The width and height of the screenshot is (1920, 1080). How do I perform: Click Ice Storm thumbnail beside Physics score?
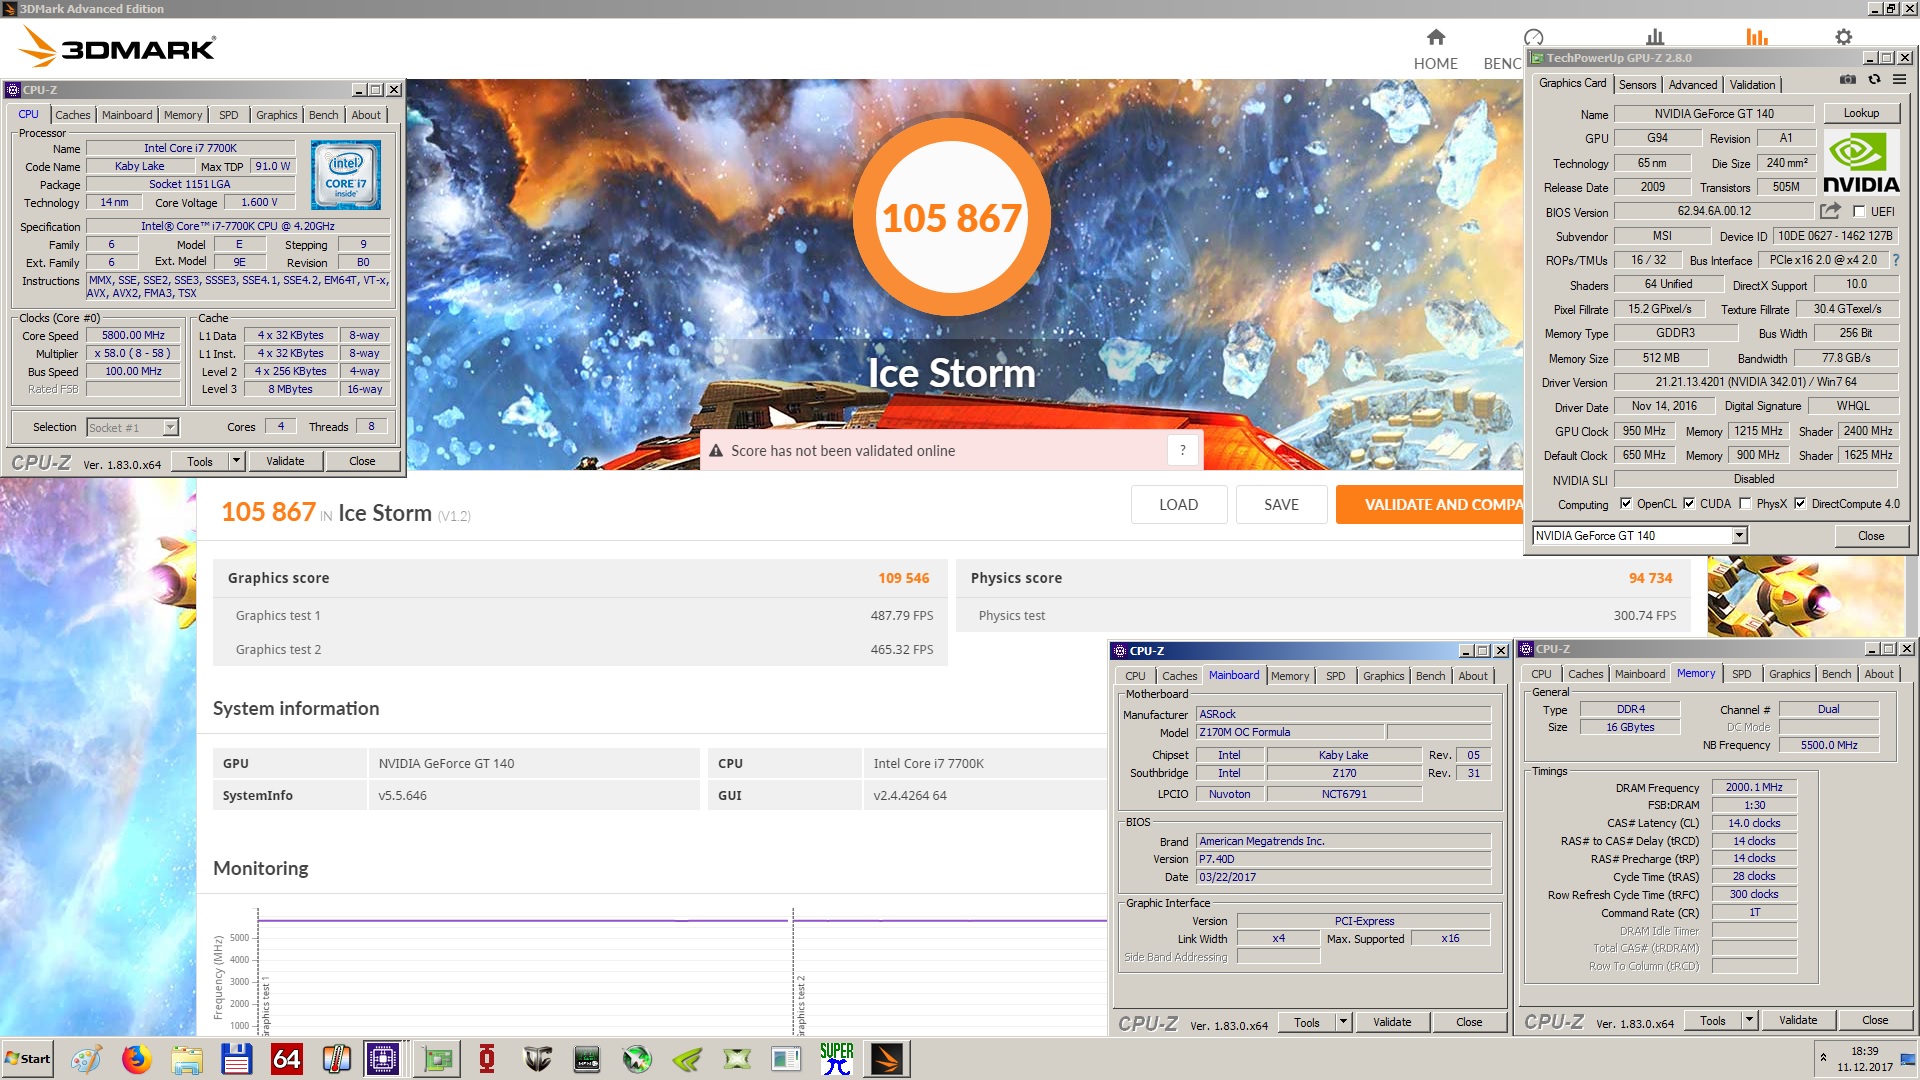1805,596
